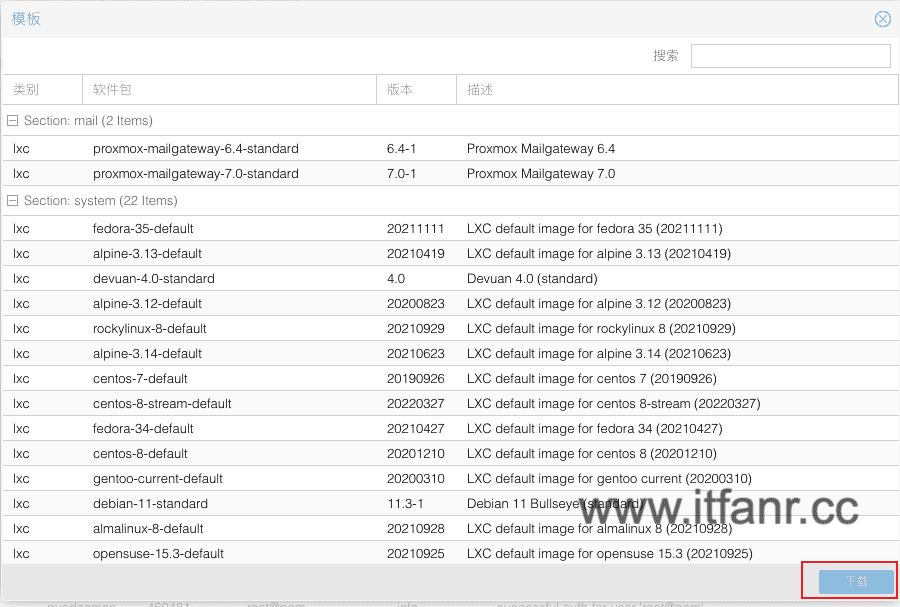Image resolution: width=900 pixels, height=607 pixels.
Task: Collapse the Section: system group
Action: 12,200
